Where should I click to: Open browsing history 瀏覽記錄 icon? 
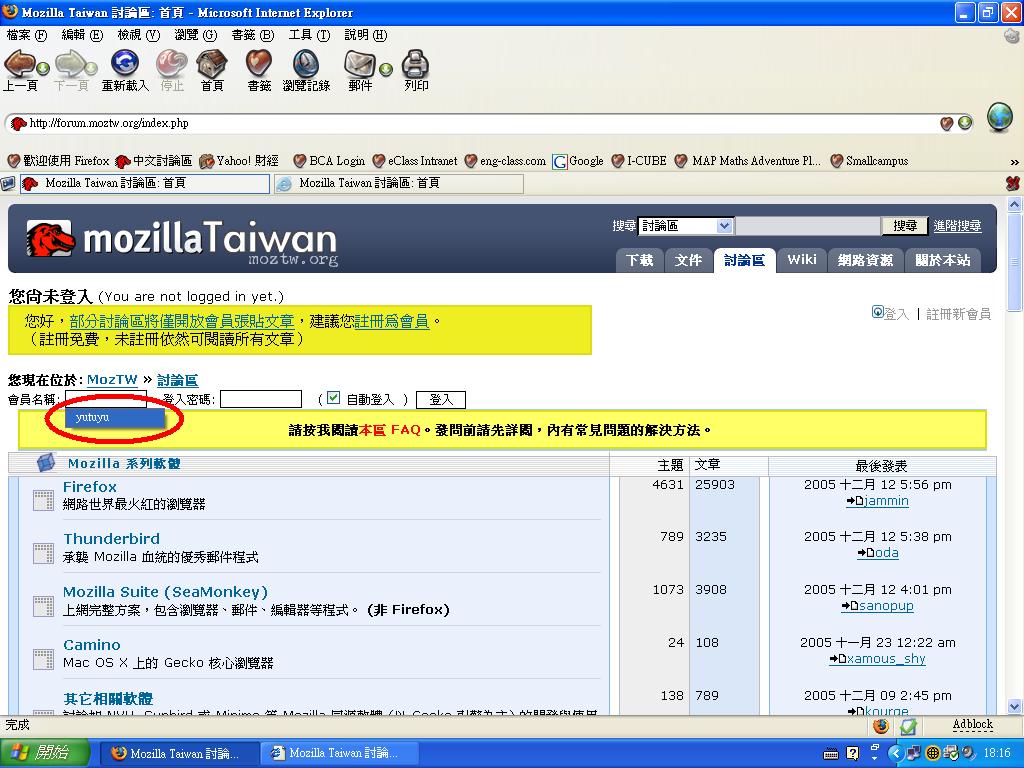(306, 63)
